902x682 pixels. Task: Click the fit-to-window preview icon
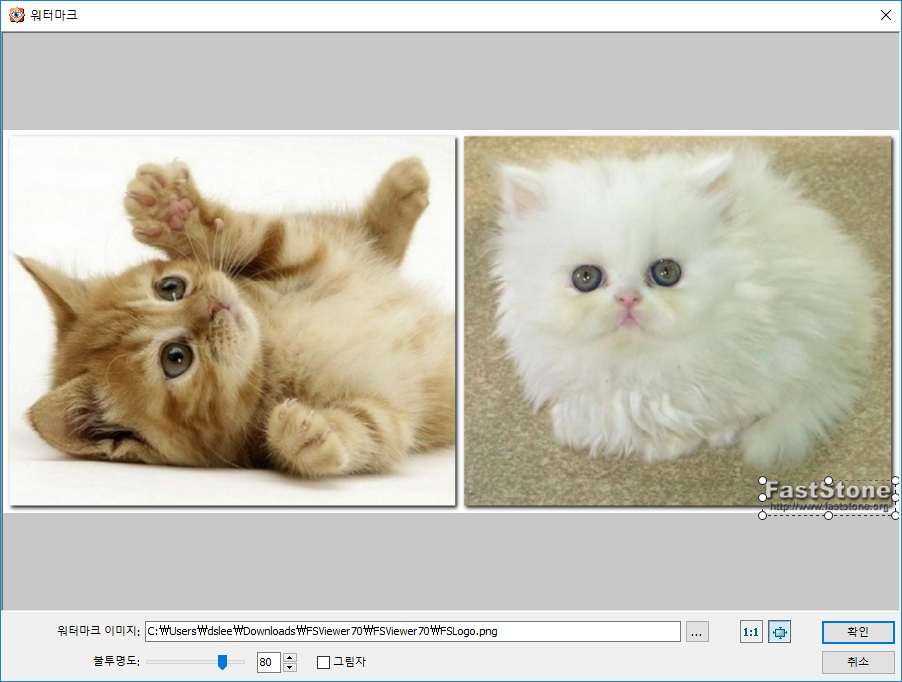coord(779,632)
